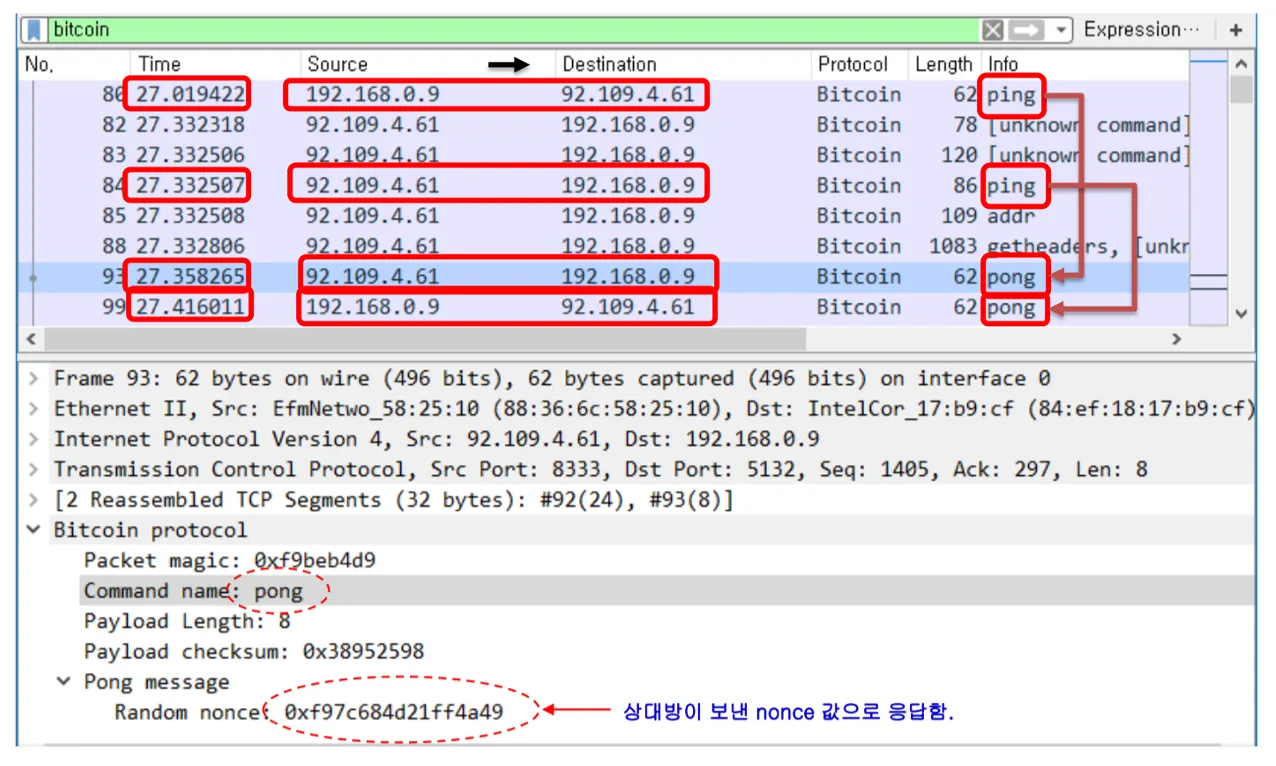The height and width of the screenshot is (766, 1276).
Task: Expand the Internet Protocol Version 4 row
Action: [35, 439]
